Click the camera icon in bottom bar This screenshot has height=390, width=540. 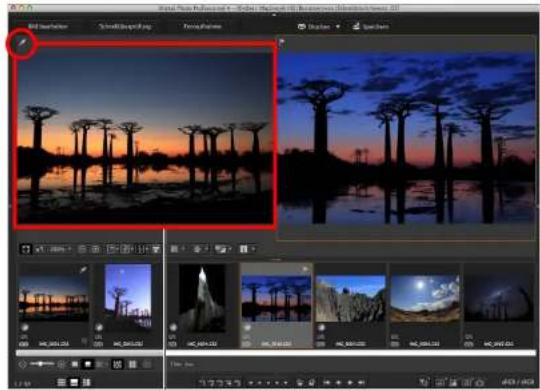coord(479,382)
